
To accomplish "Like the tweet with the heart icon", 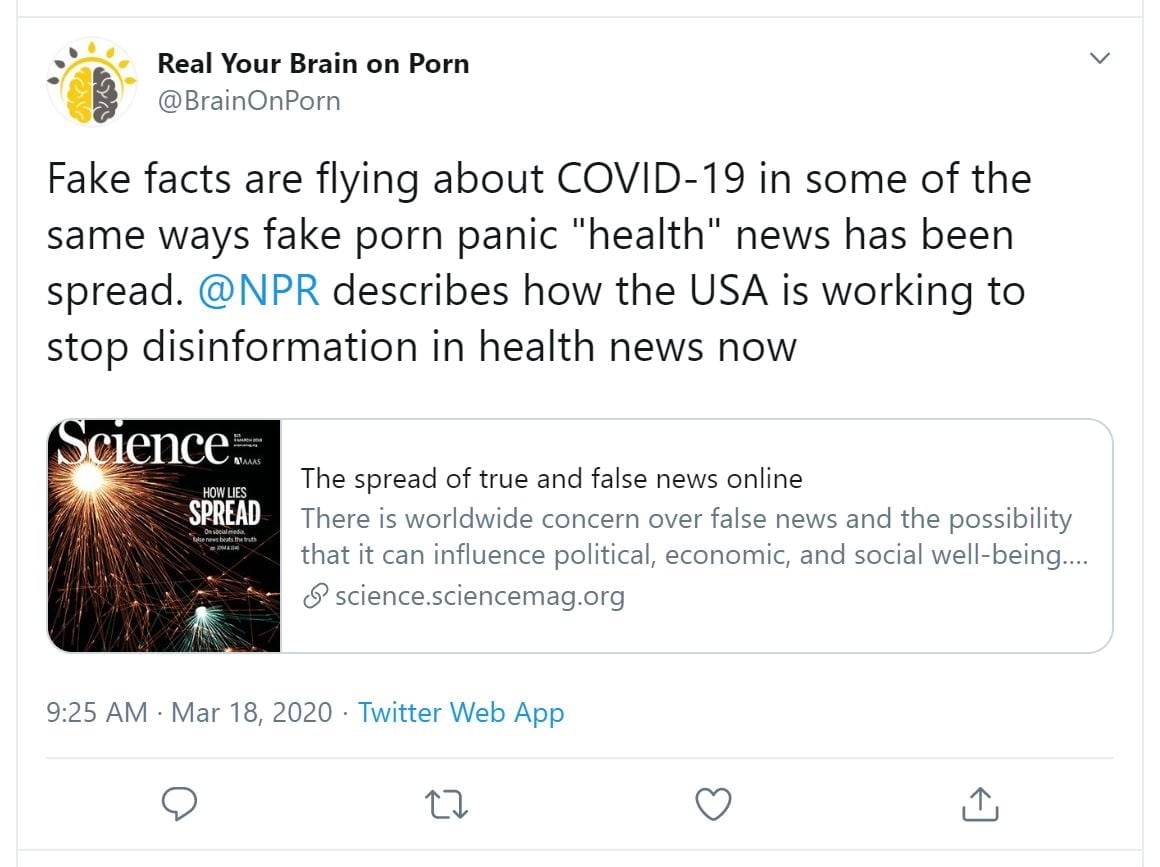I will pos(713,803).
